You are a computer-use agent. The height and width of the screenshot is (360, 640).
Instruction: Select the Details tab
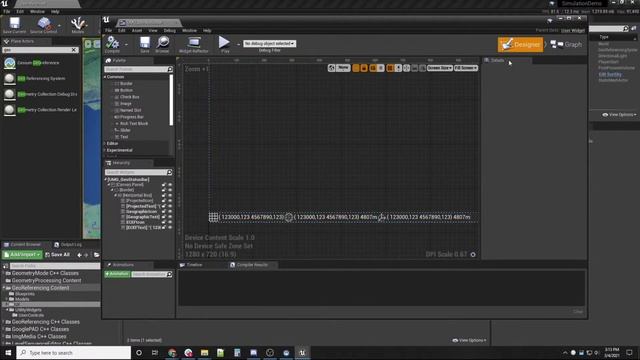point(497,60)
